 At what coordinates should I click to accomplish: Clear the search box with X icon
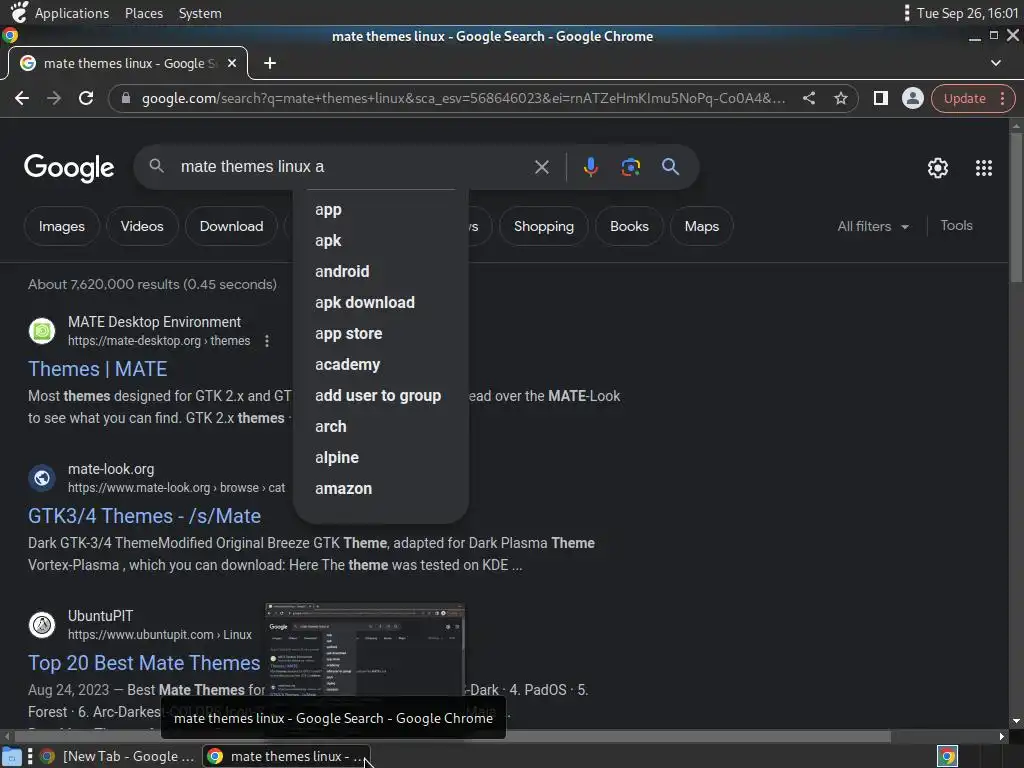pyautogui.click(x=541, y=167)
